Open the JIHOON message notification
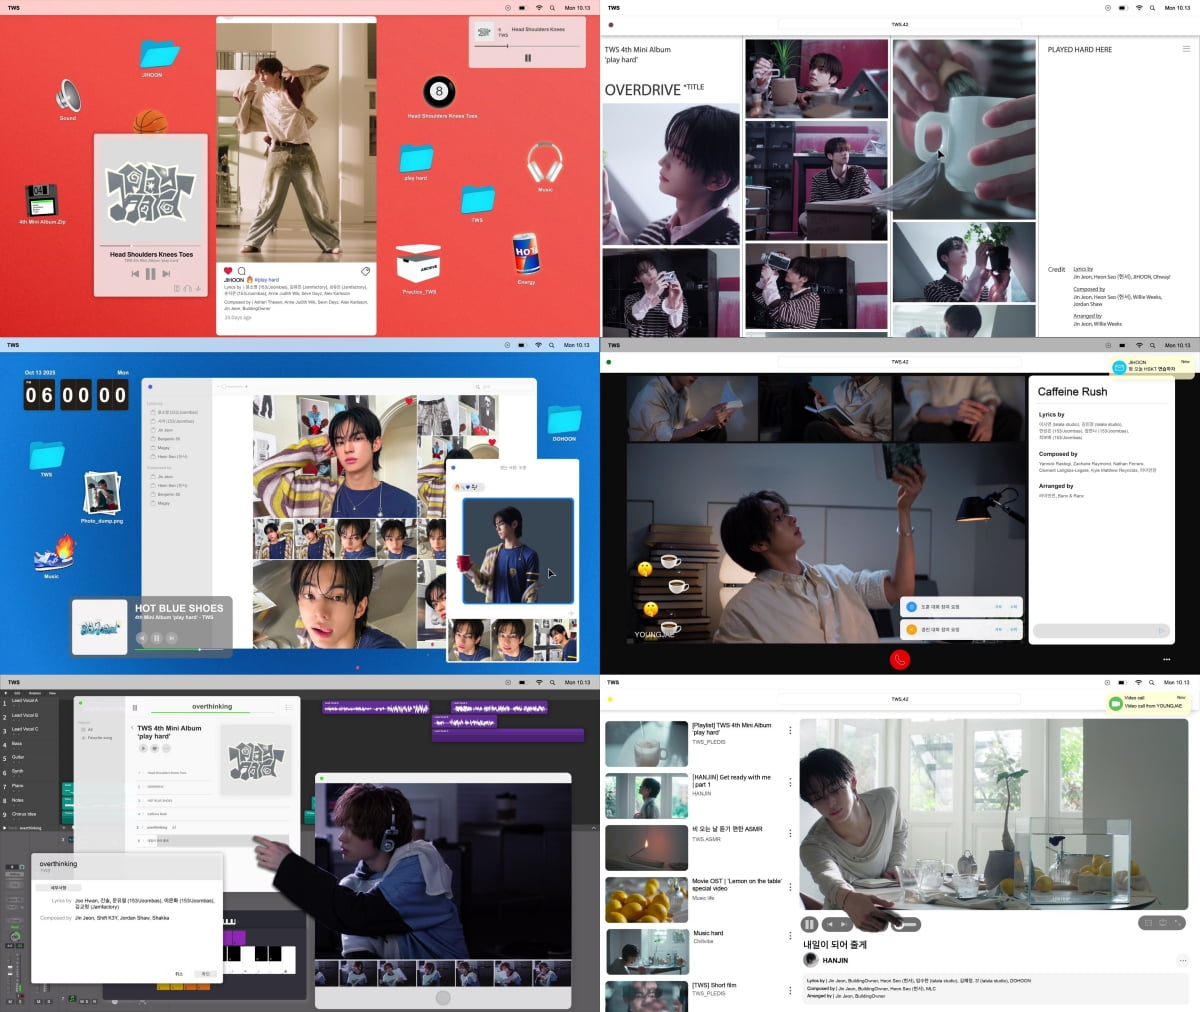The width and height of the screenshot is (1200, 1012). coord(1152,366)
